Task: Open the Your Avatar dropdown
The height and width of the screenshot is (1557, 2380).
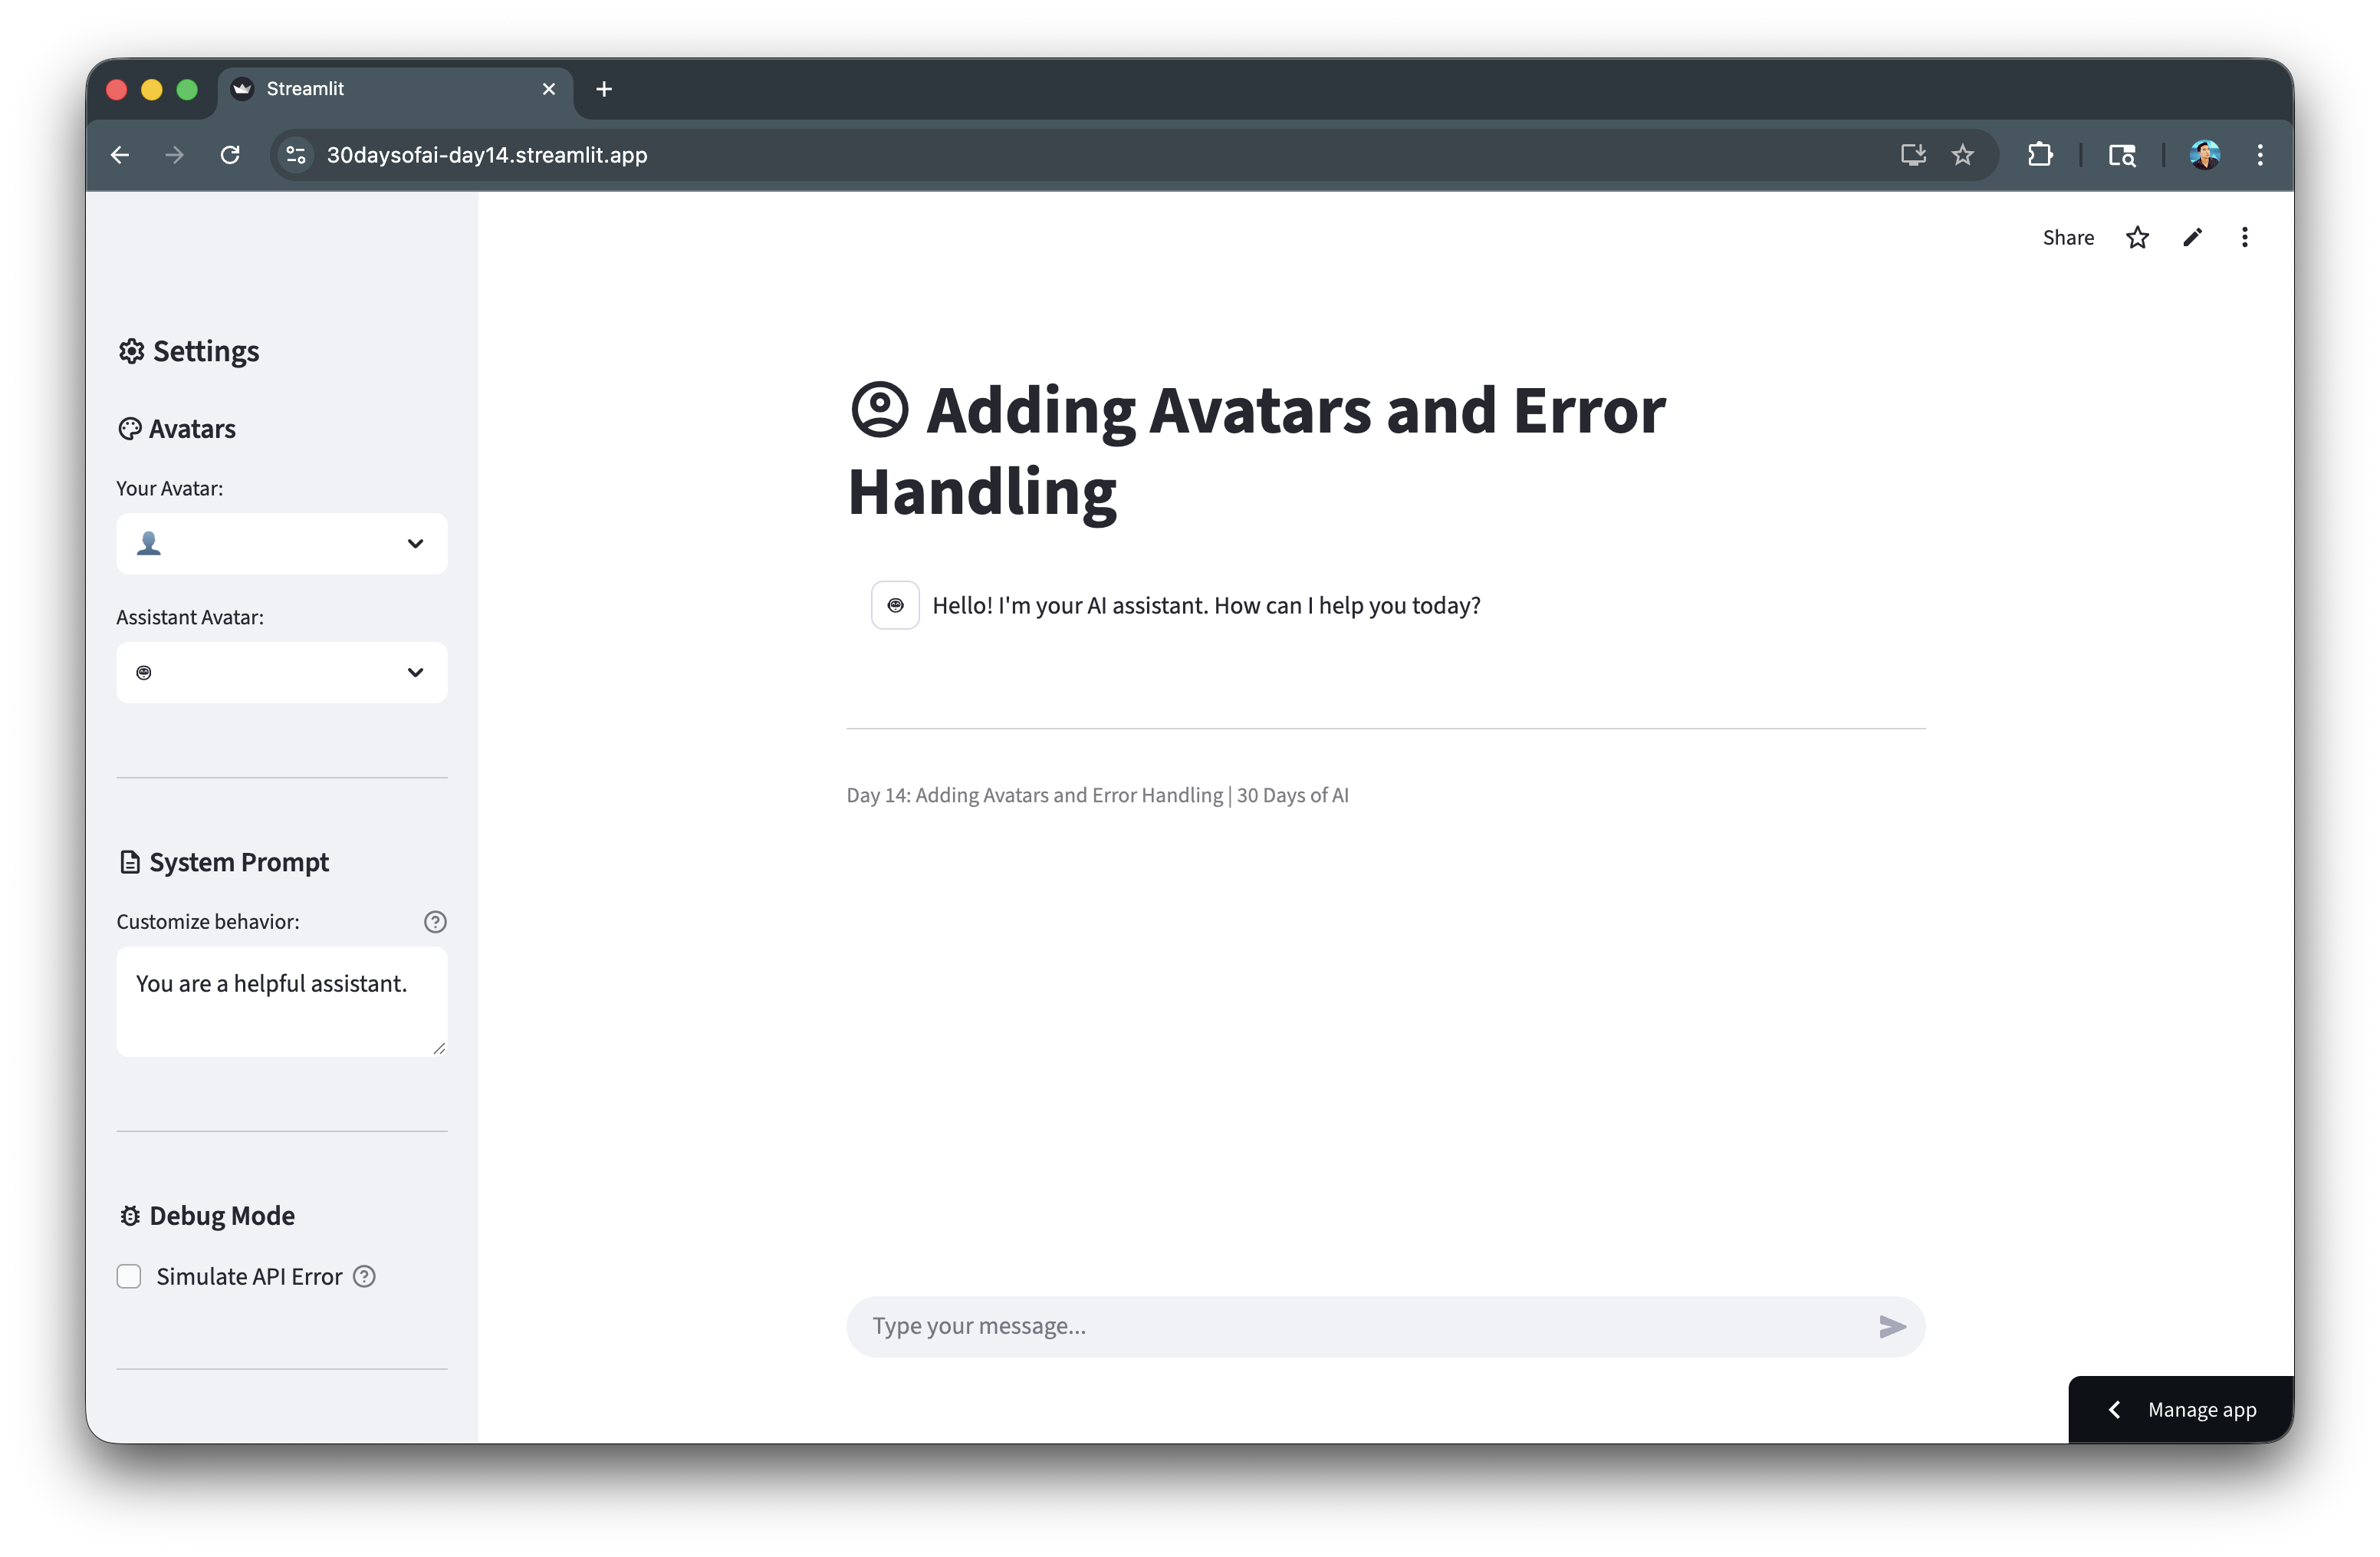Action: click(x=282, y=544)
